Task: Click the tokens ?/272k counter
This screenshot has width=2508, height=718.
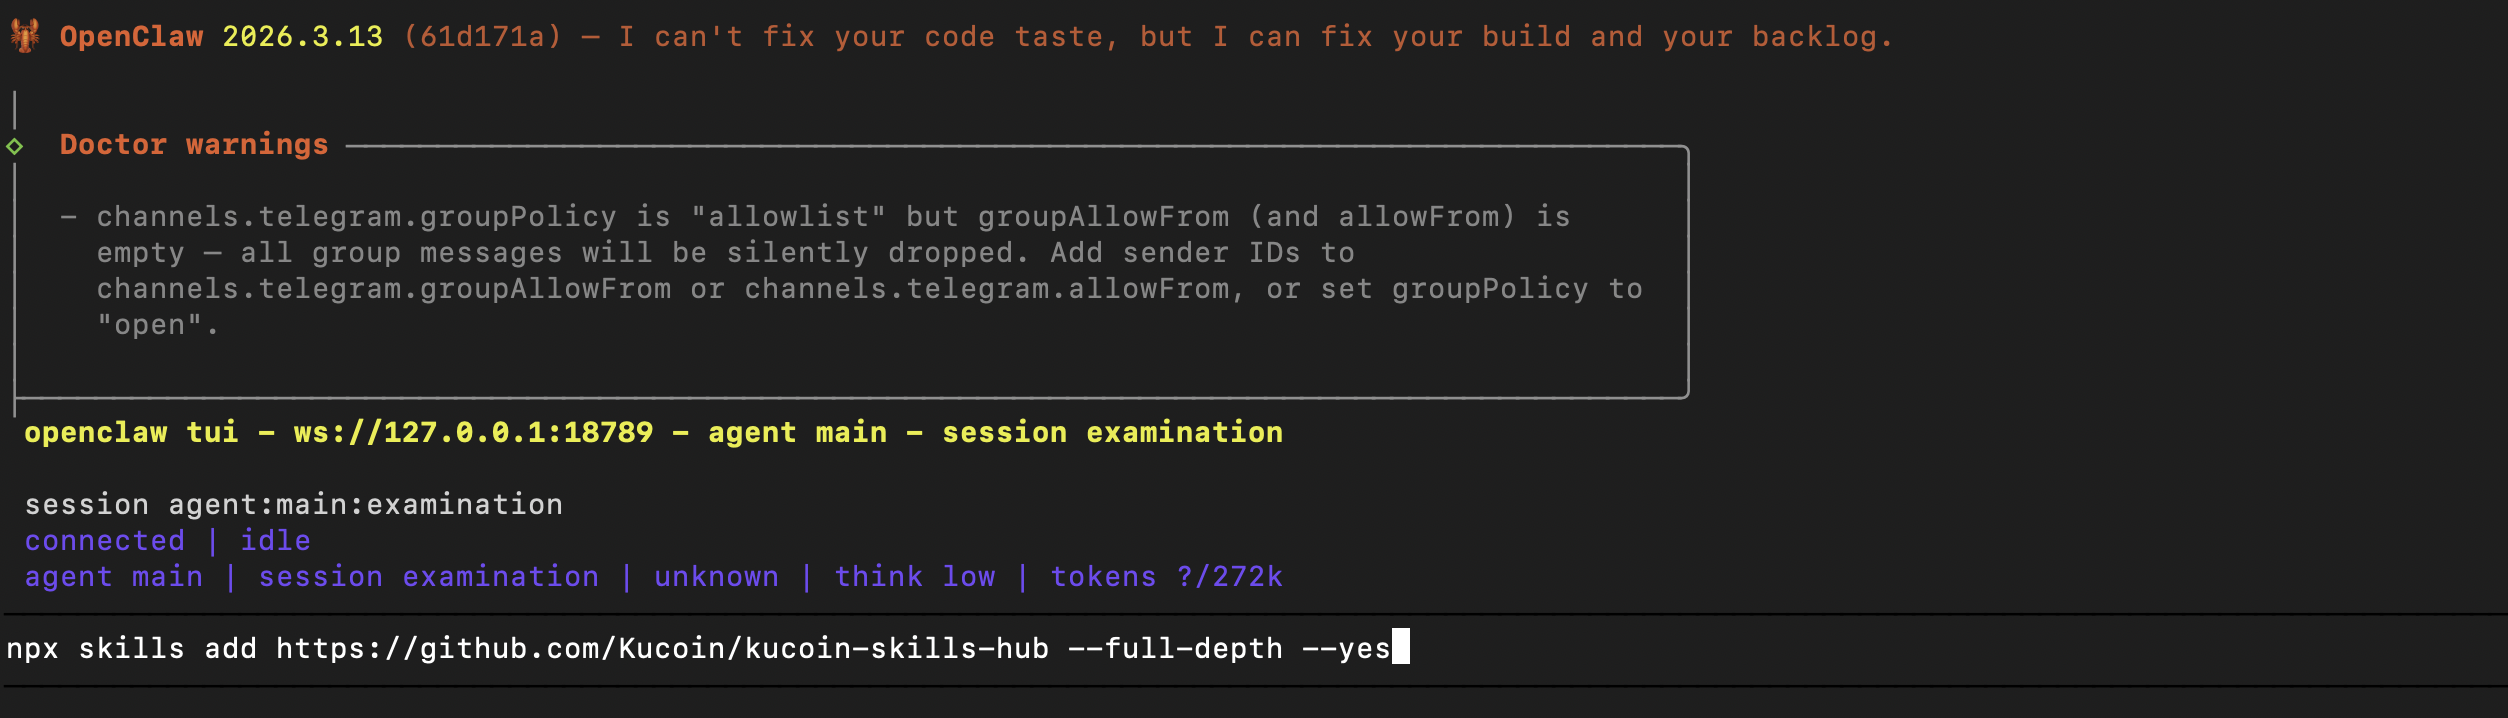Action: (x=1166, y=577)
